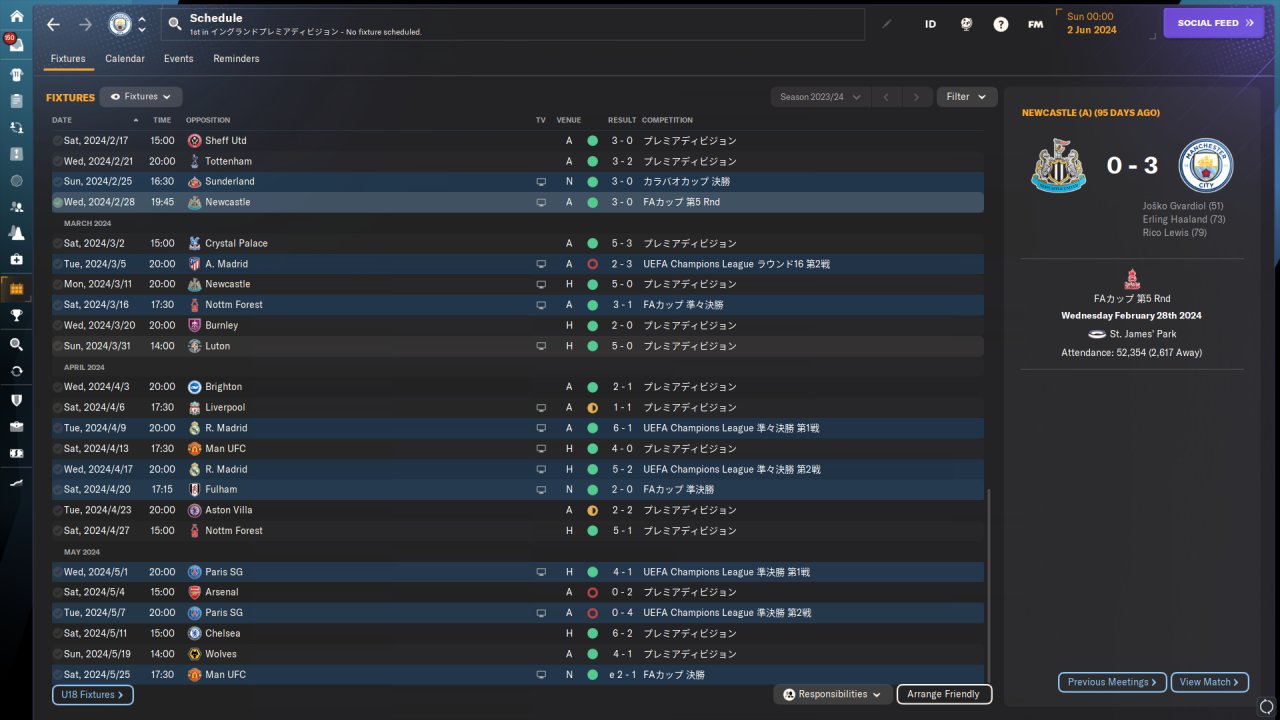Open the Competitions trophy icon

(16, 315)
